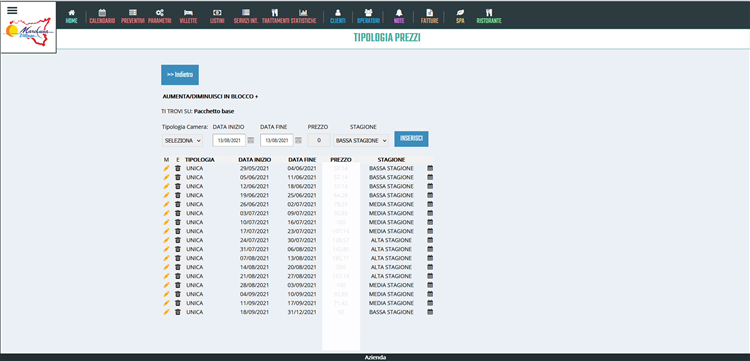Delete the row starting 17/07/2021

(x=177, y=231)
